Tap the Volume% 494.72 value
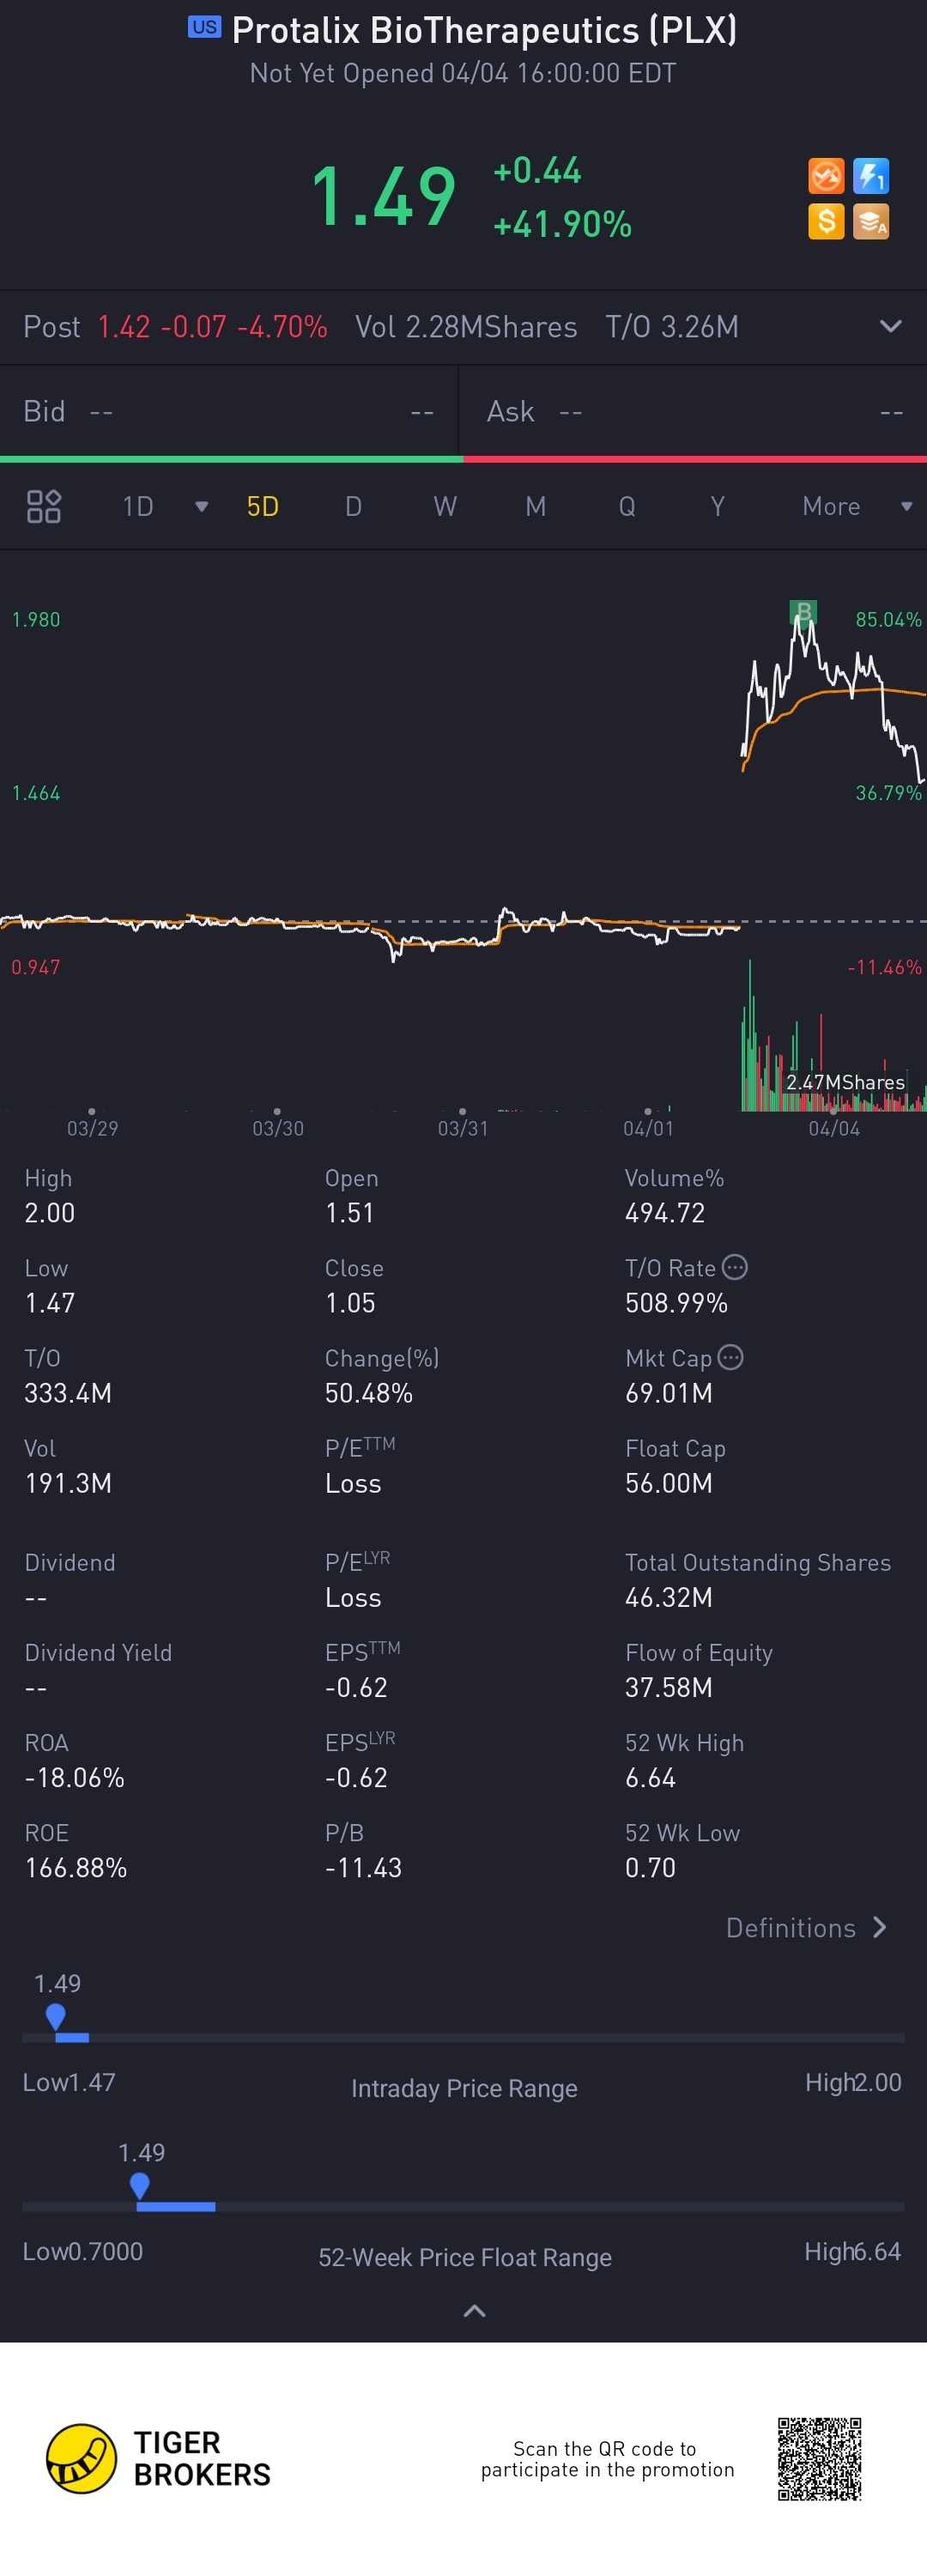The image size is (927, 2576). (665, 1212)
